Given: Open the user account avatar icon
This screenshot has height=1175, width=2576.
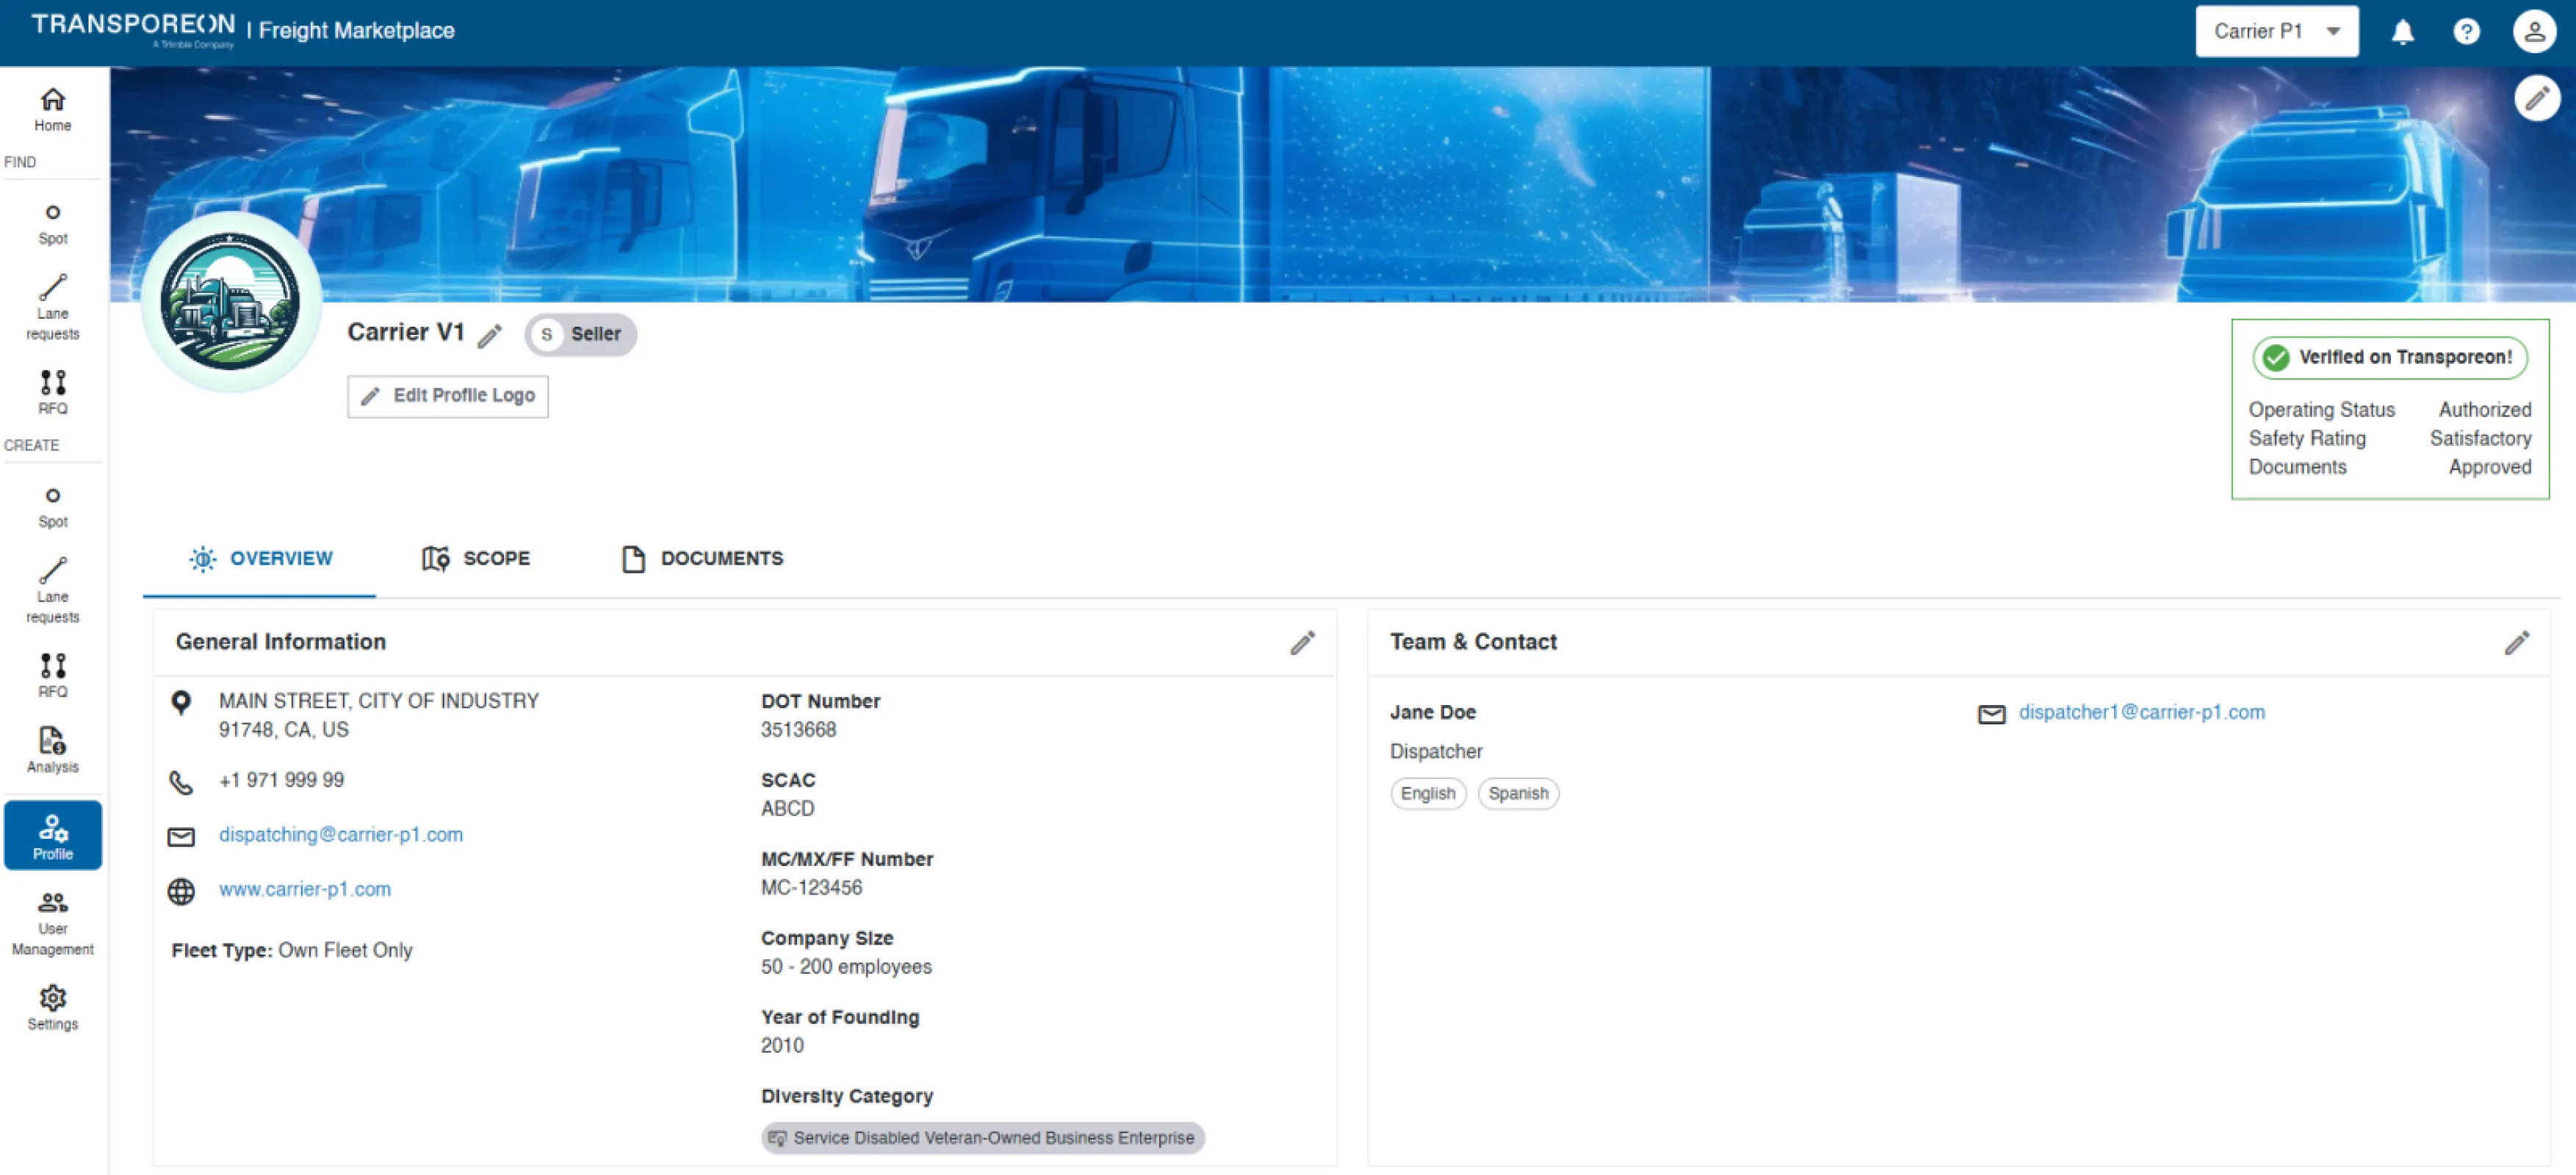Looking at the screenshot, I should tap(2534, 32).
